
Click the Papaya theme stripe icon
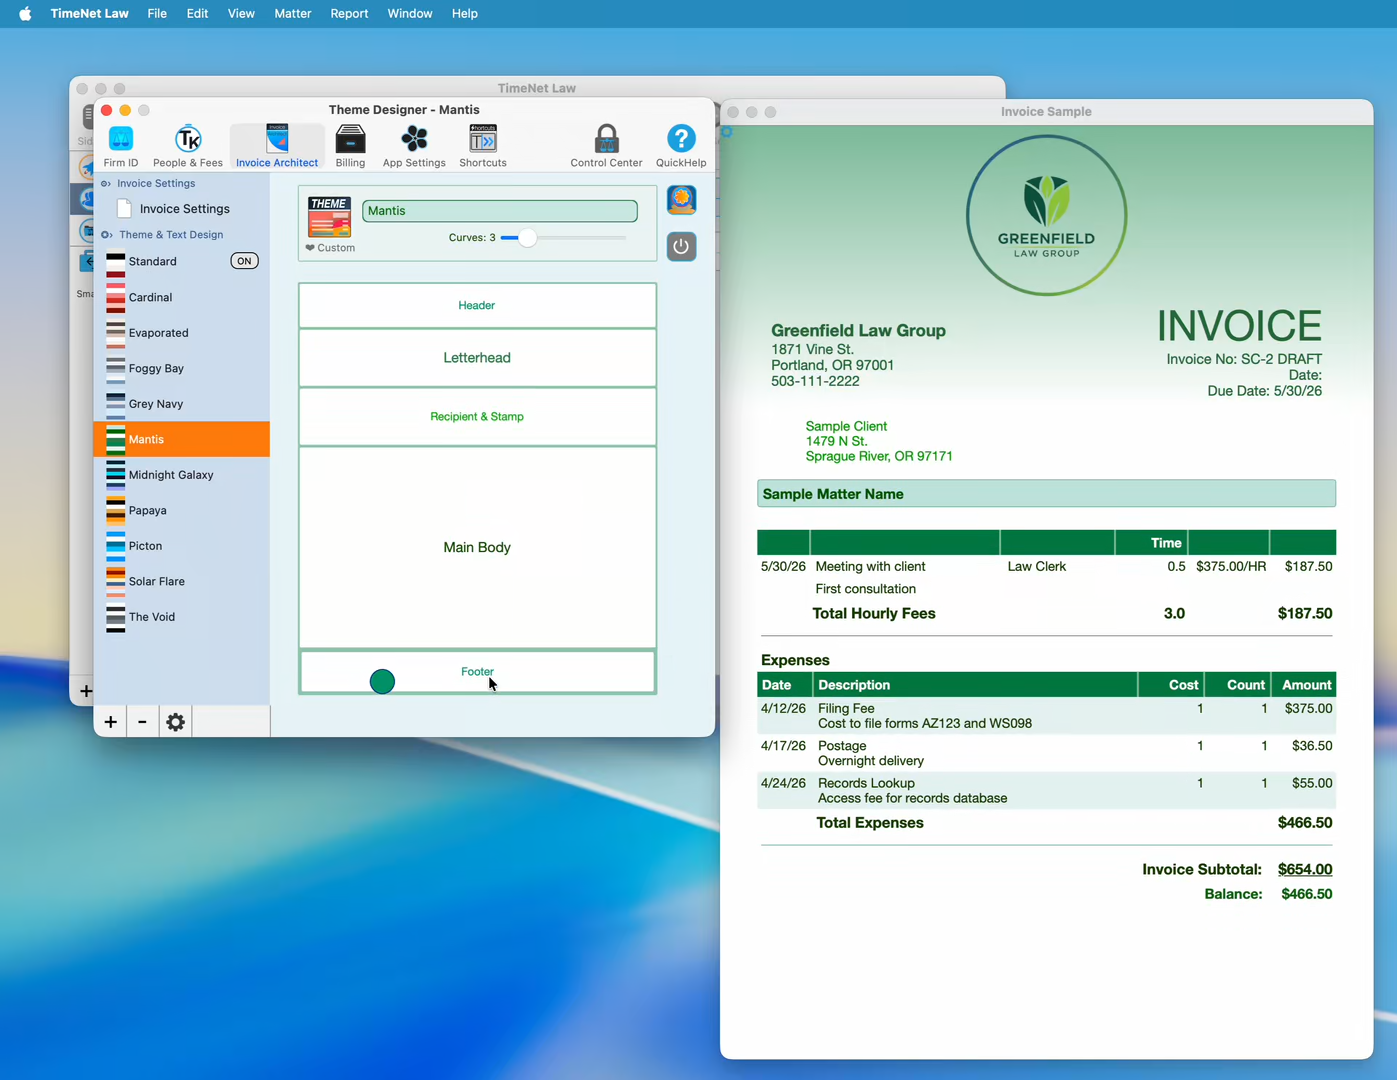116,510
